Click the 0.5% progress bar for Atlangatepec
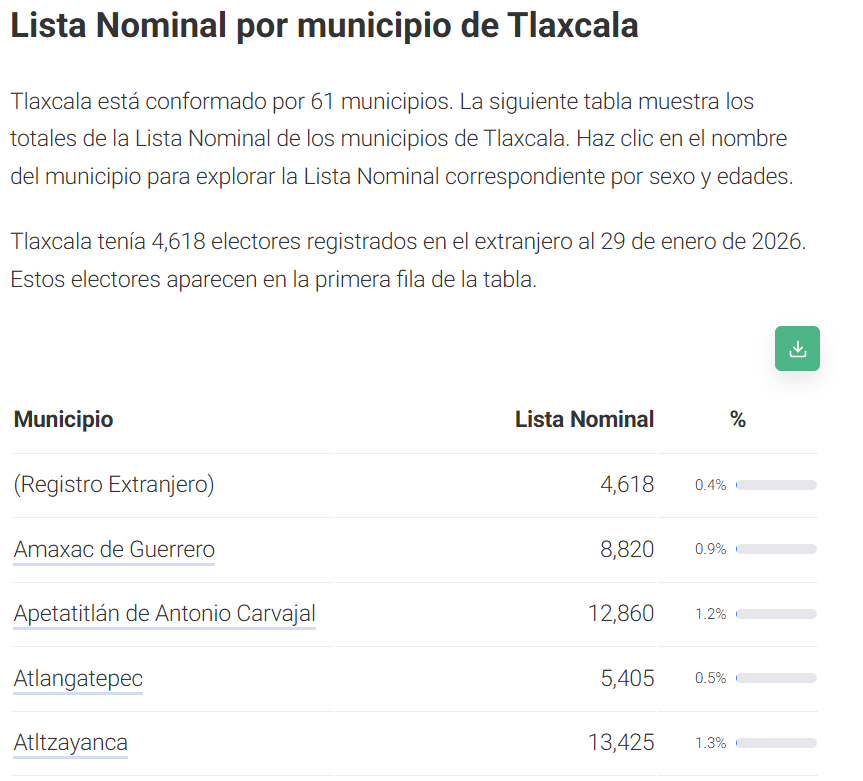The width and height of the screenshot is (863, 781). (x=776, y=678)
